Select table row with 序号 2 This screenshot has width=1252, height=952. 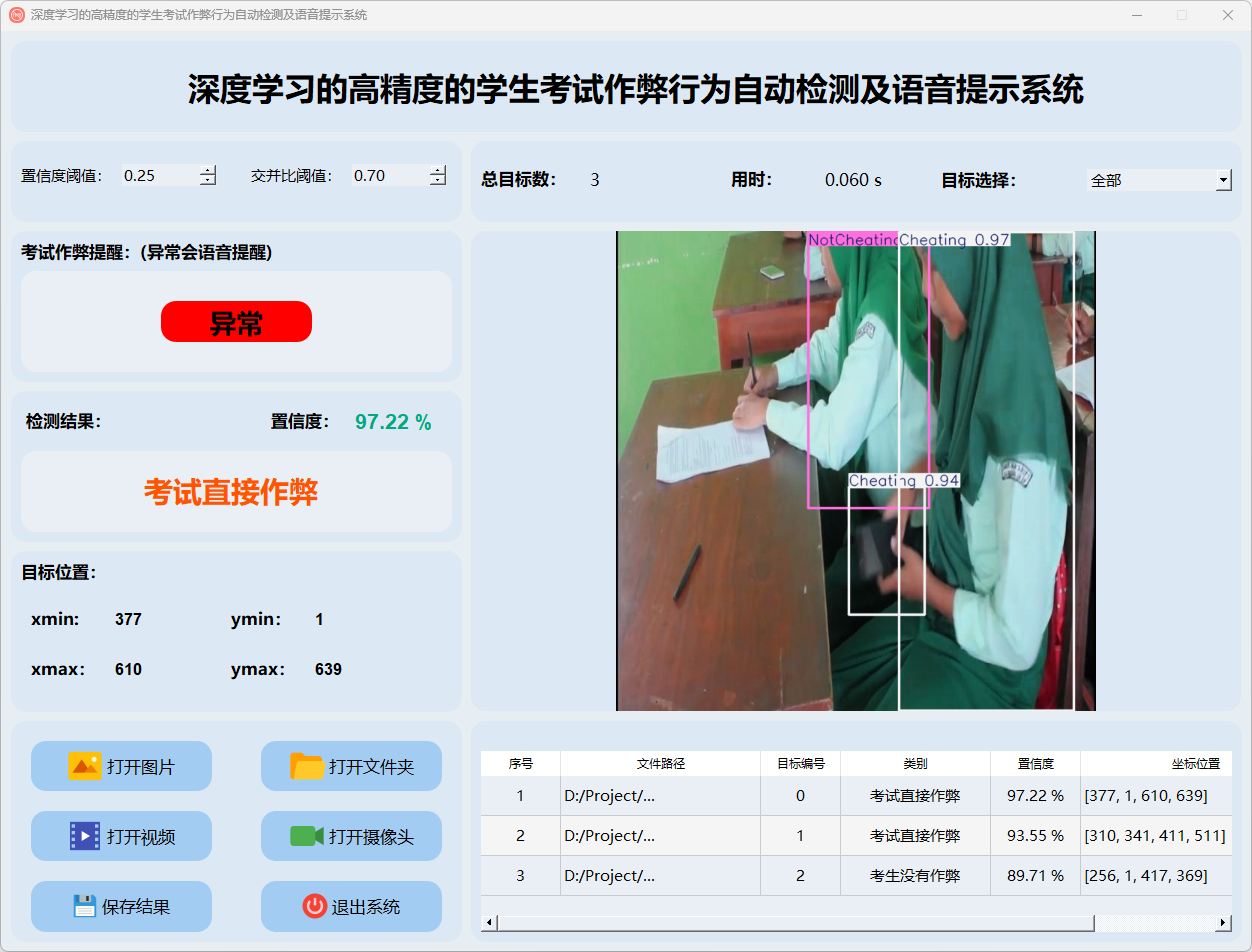pyautogui.click(x=856, y=836)
